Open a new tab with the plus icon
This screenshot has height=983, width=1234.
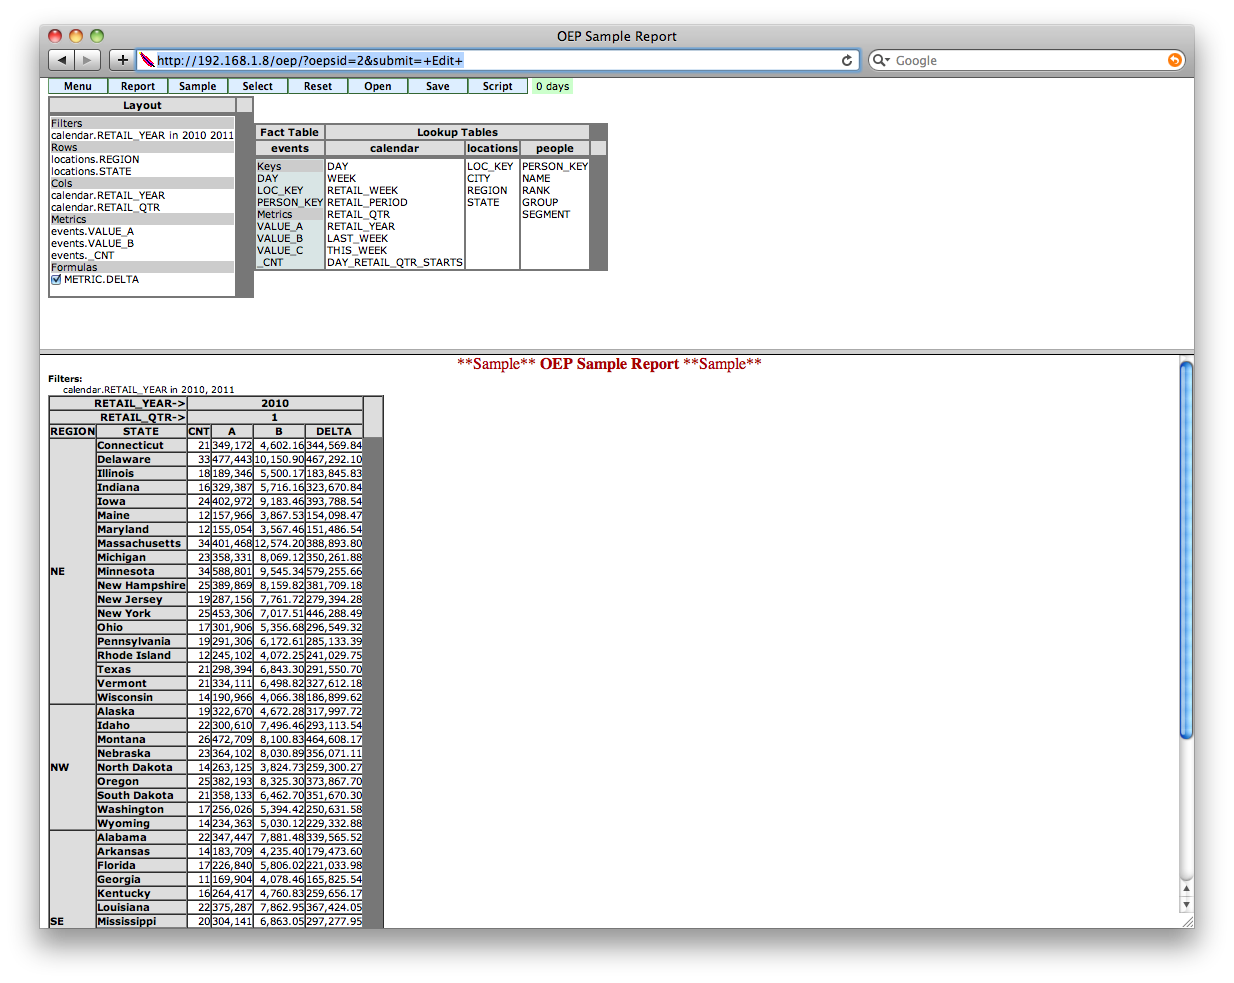click(122, 60)
